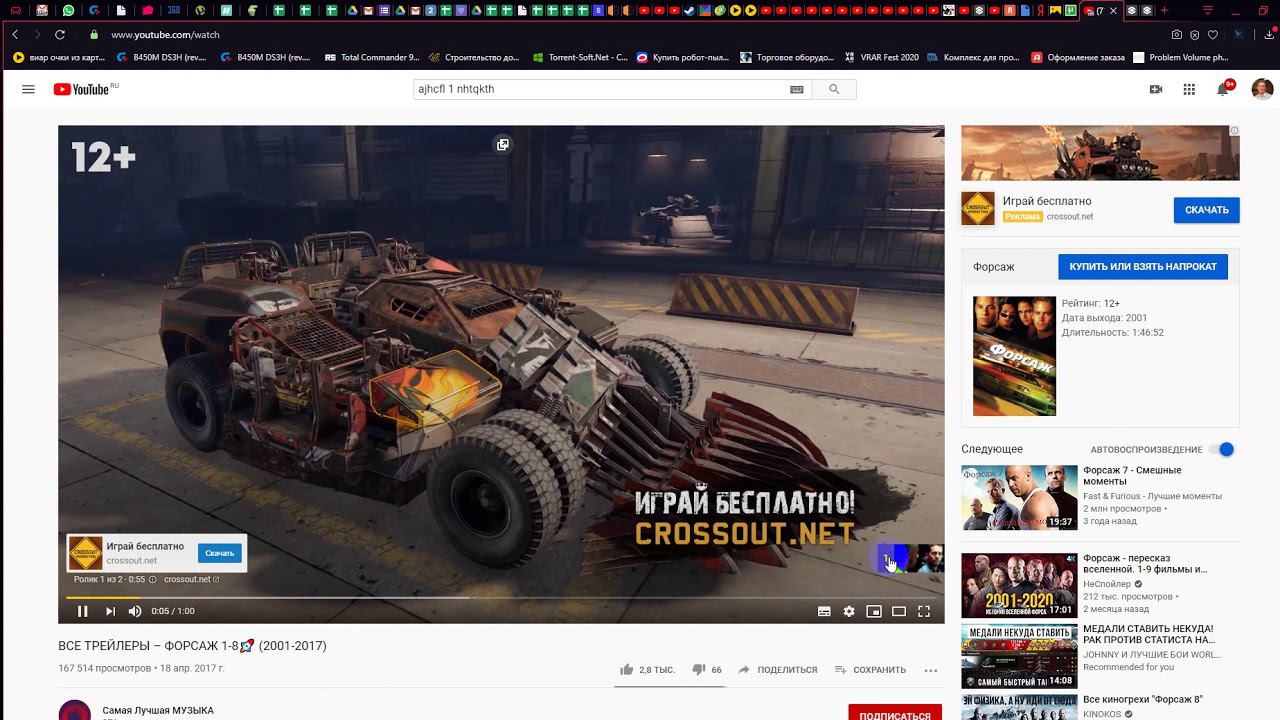Viewport: 1280px width, 720px height.
Task: Click the ad blocker shield icon in address bar
Action: pos(1194,34)
